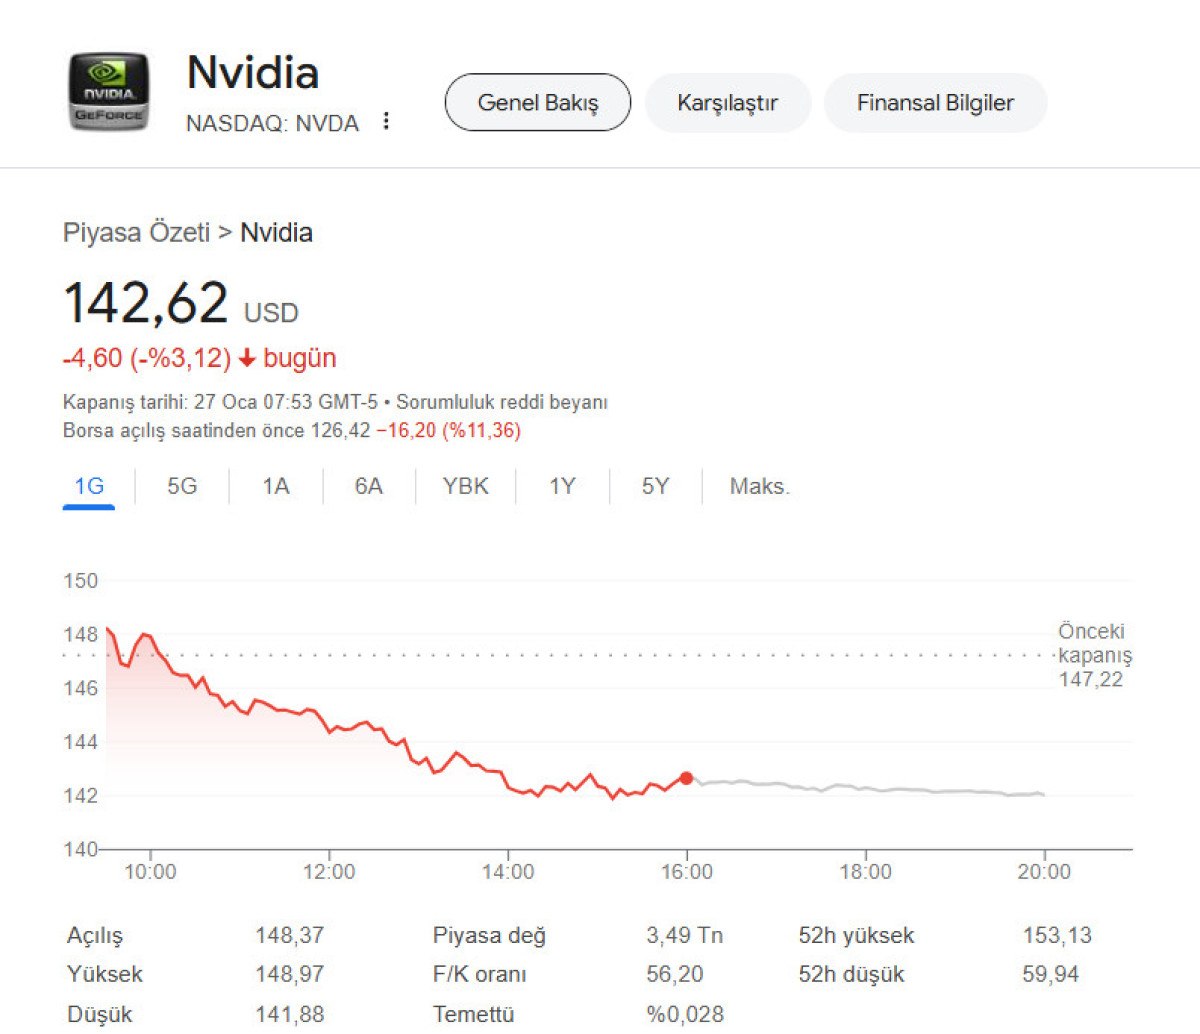
Task: Switch chart to 5Y range
Action: (x=653, y=486)
